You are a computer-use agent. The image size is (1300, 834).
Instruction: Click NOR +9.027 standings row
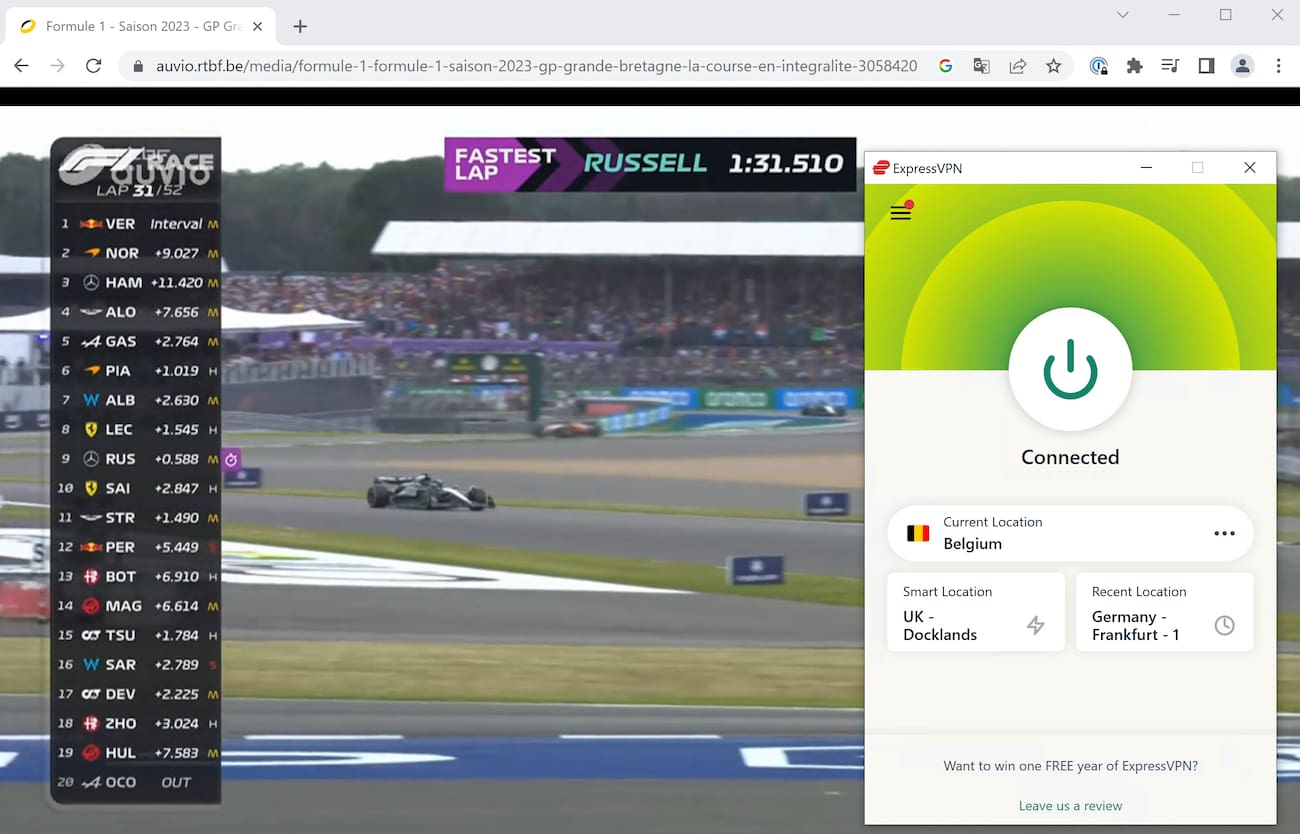(137, 253)
